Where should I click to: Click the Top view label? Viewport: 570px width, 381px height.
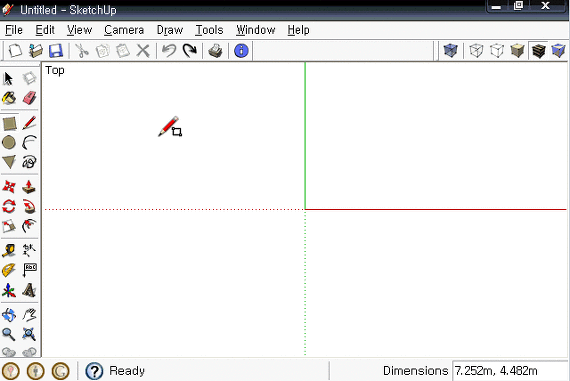click(55, 70)
